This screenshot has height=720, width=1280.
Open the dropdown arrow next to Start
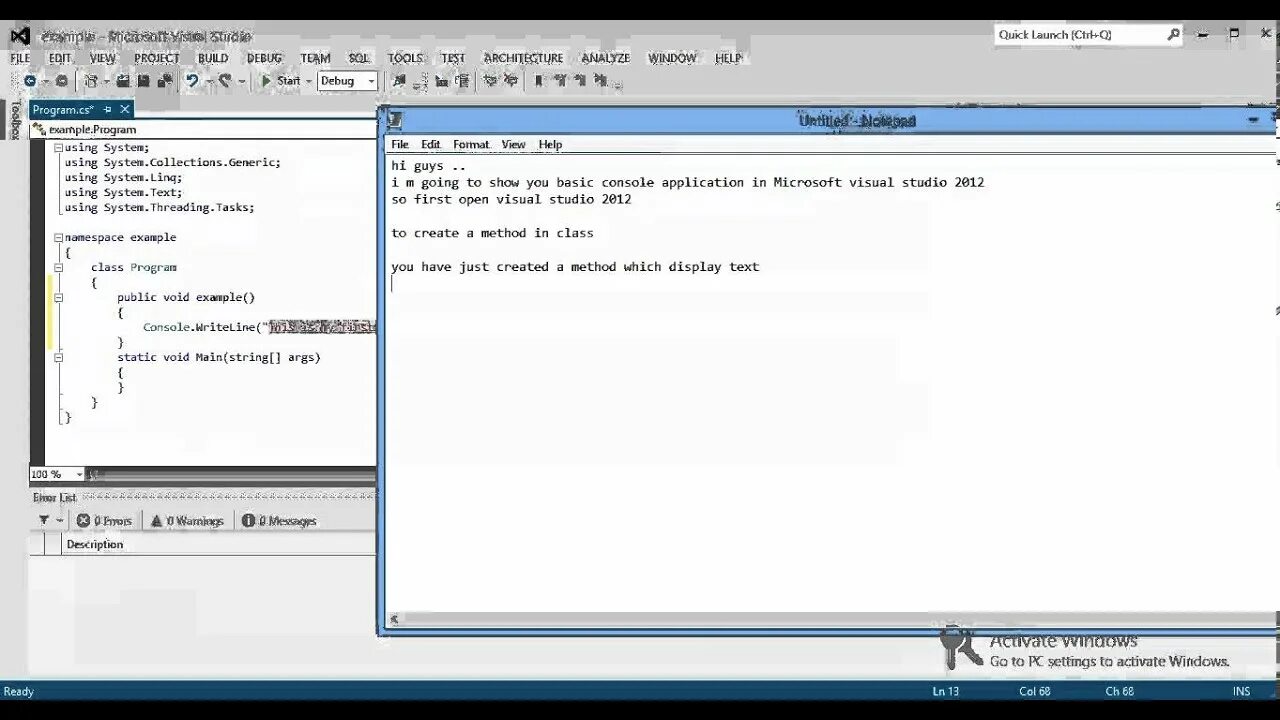point(309,81)
